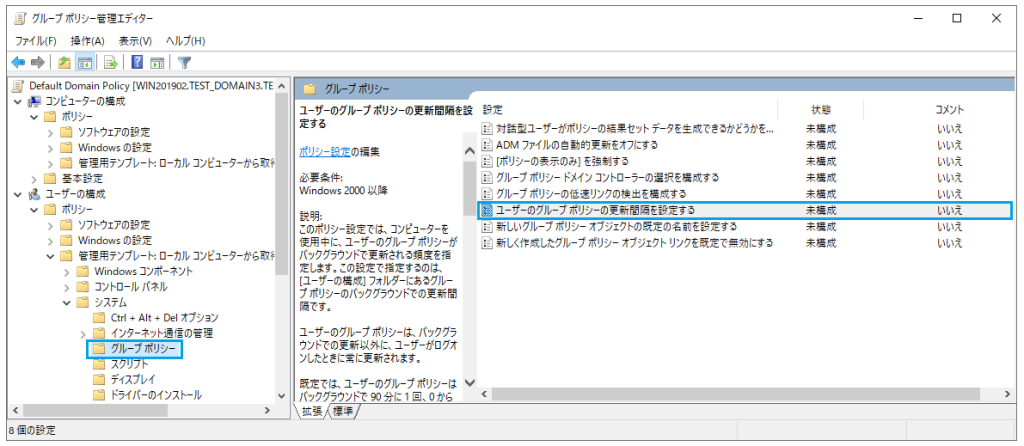Open the ヘルプ(H) menu
The height and width of the screenshot is (446, 1024).
click(185, 40)
